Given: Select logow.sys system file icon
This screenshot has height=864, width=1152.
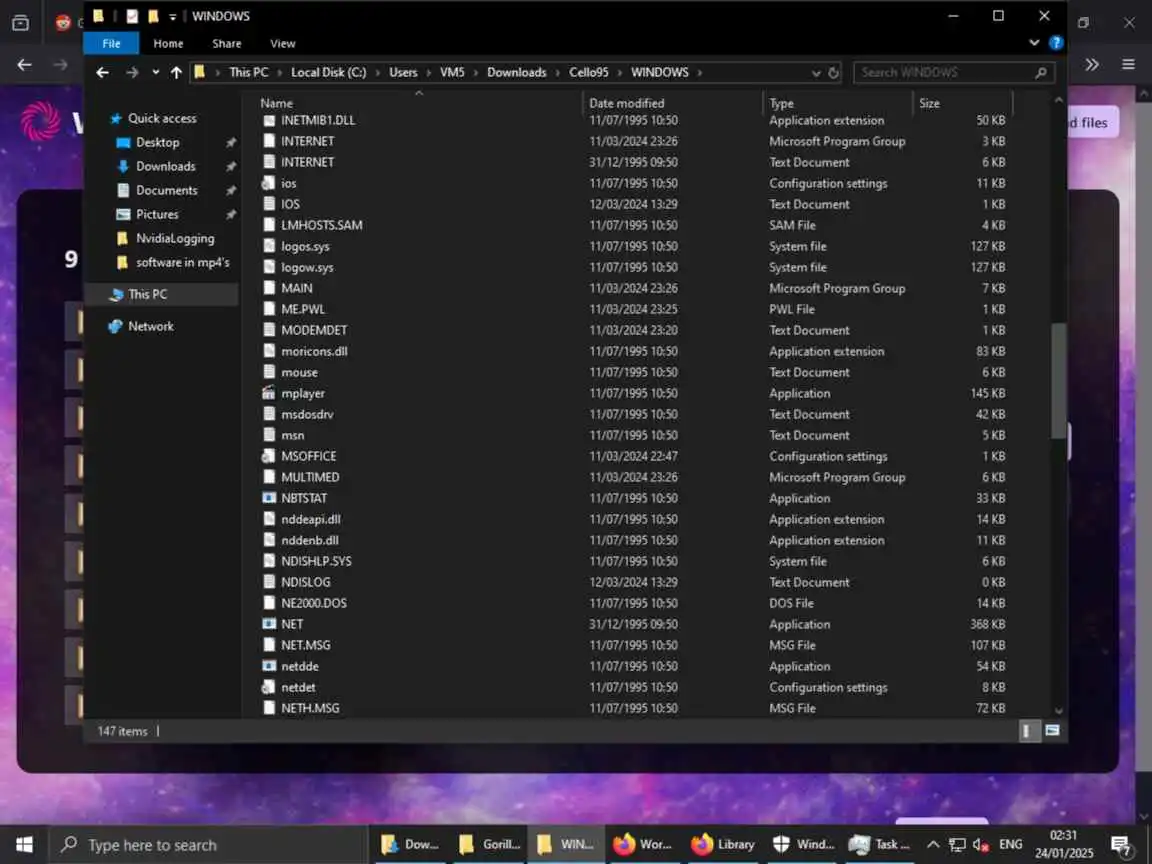Looking at the screenshot, I should (269, 267).
